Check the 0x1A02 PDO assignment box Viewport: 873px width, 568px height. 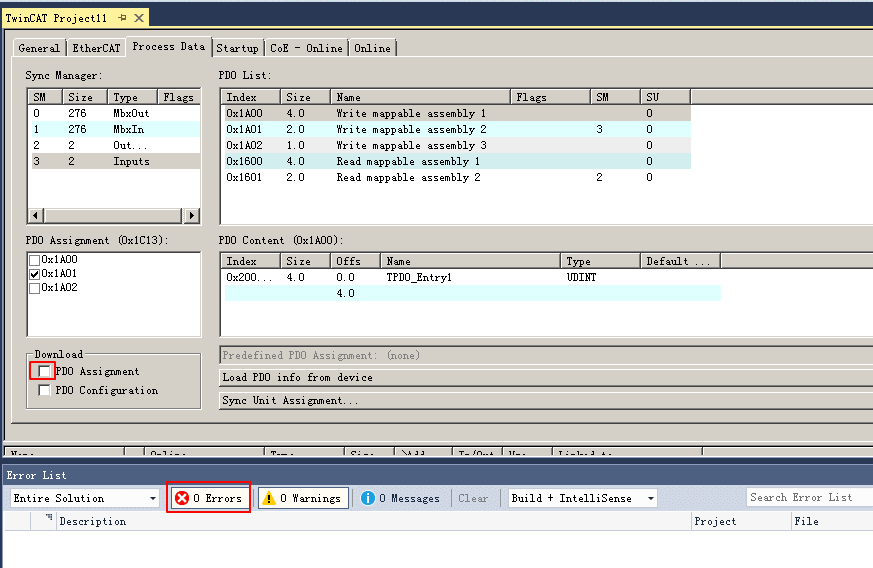click(x=35, y=288)
